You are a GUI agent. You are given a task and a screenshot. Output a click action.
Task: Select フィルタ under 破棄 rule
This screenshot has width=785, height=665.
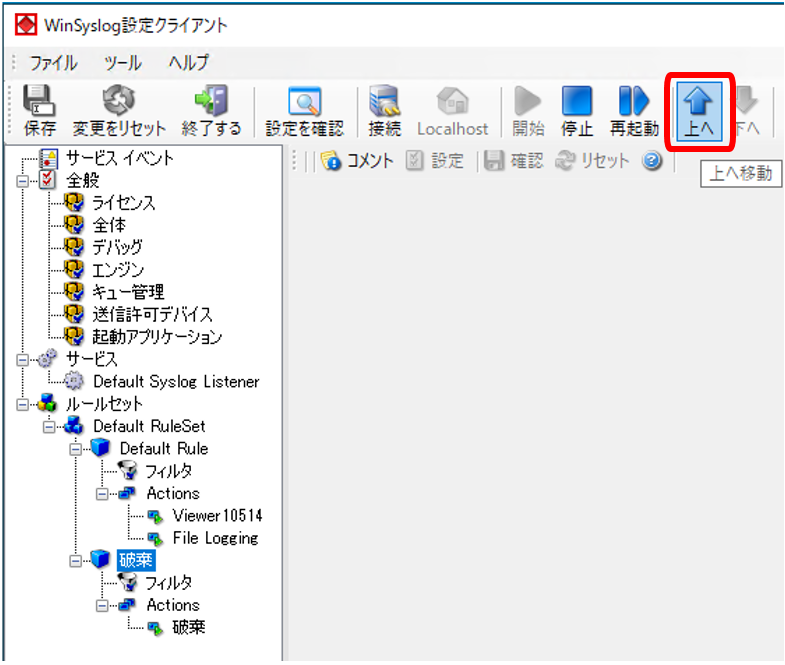[x=169, y=582]
